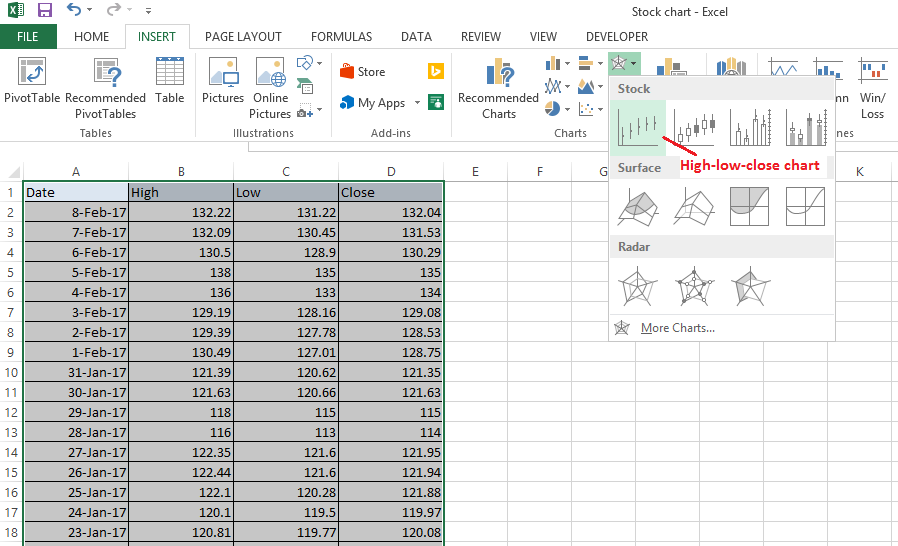Open the Screenshot tool

point(304,109)
